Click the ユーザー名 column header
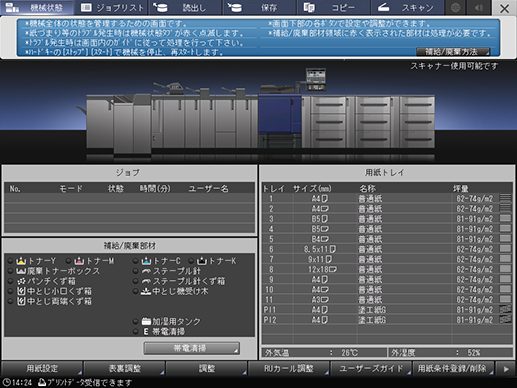Image resolution: width=517 pixels, height=388 pixels. 208,189
